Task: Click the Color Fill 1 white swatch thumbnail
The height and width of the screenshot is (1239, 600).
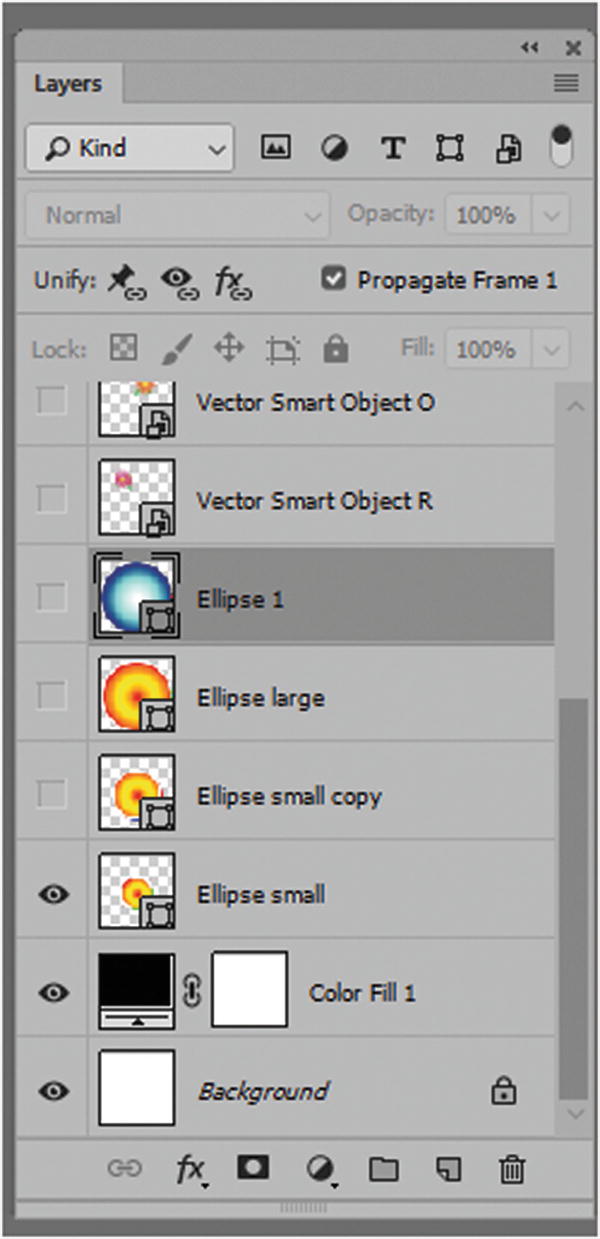Action: 249,992
